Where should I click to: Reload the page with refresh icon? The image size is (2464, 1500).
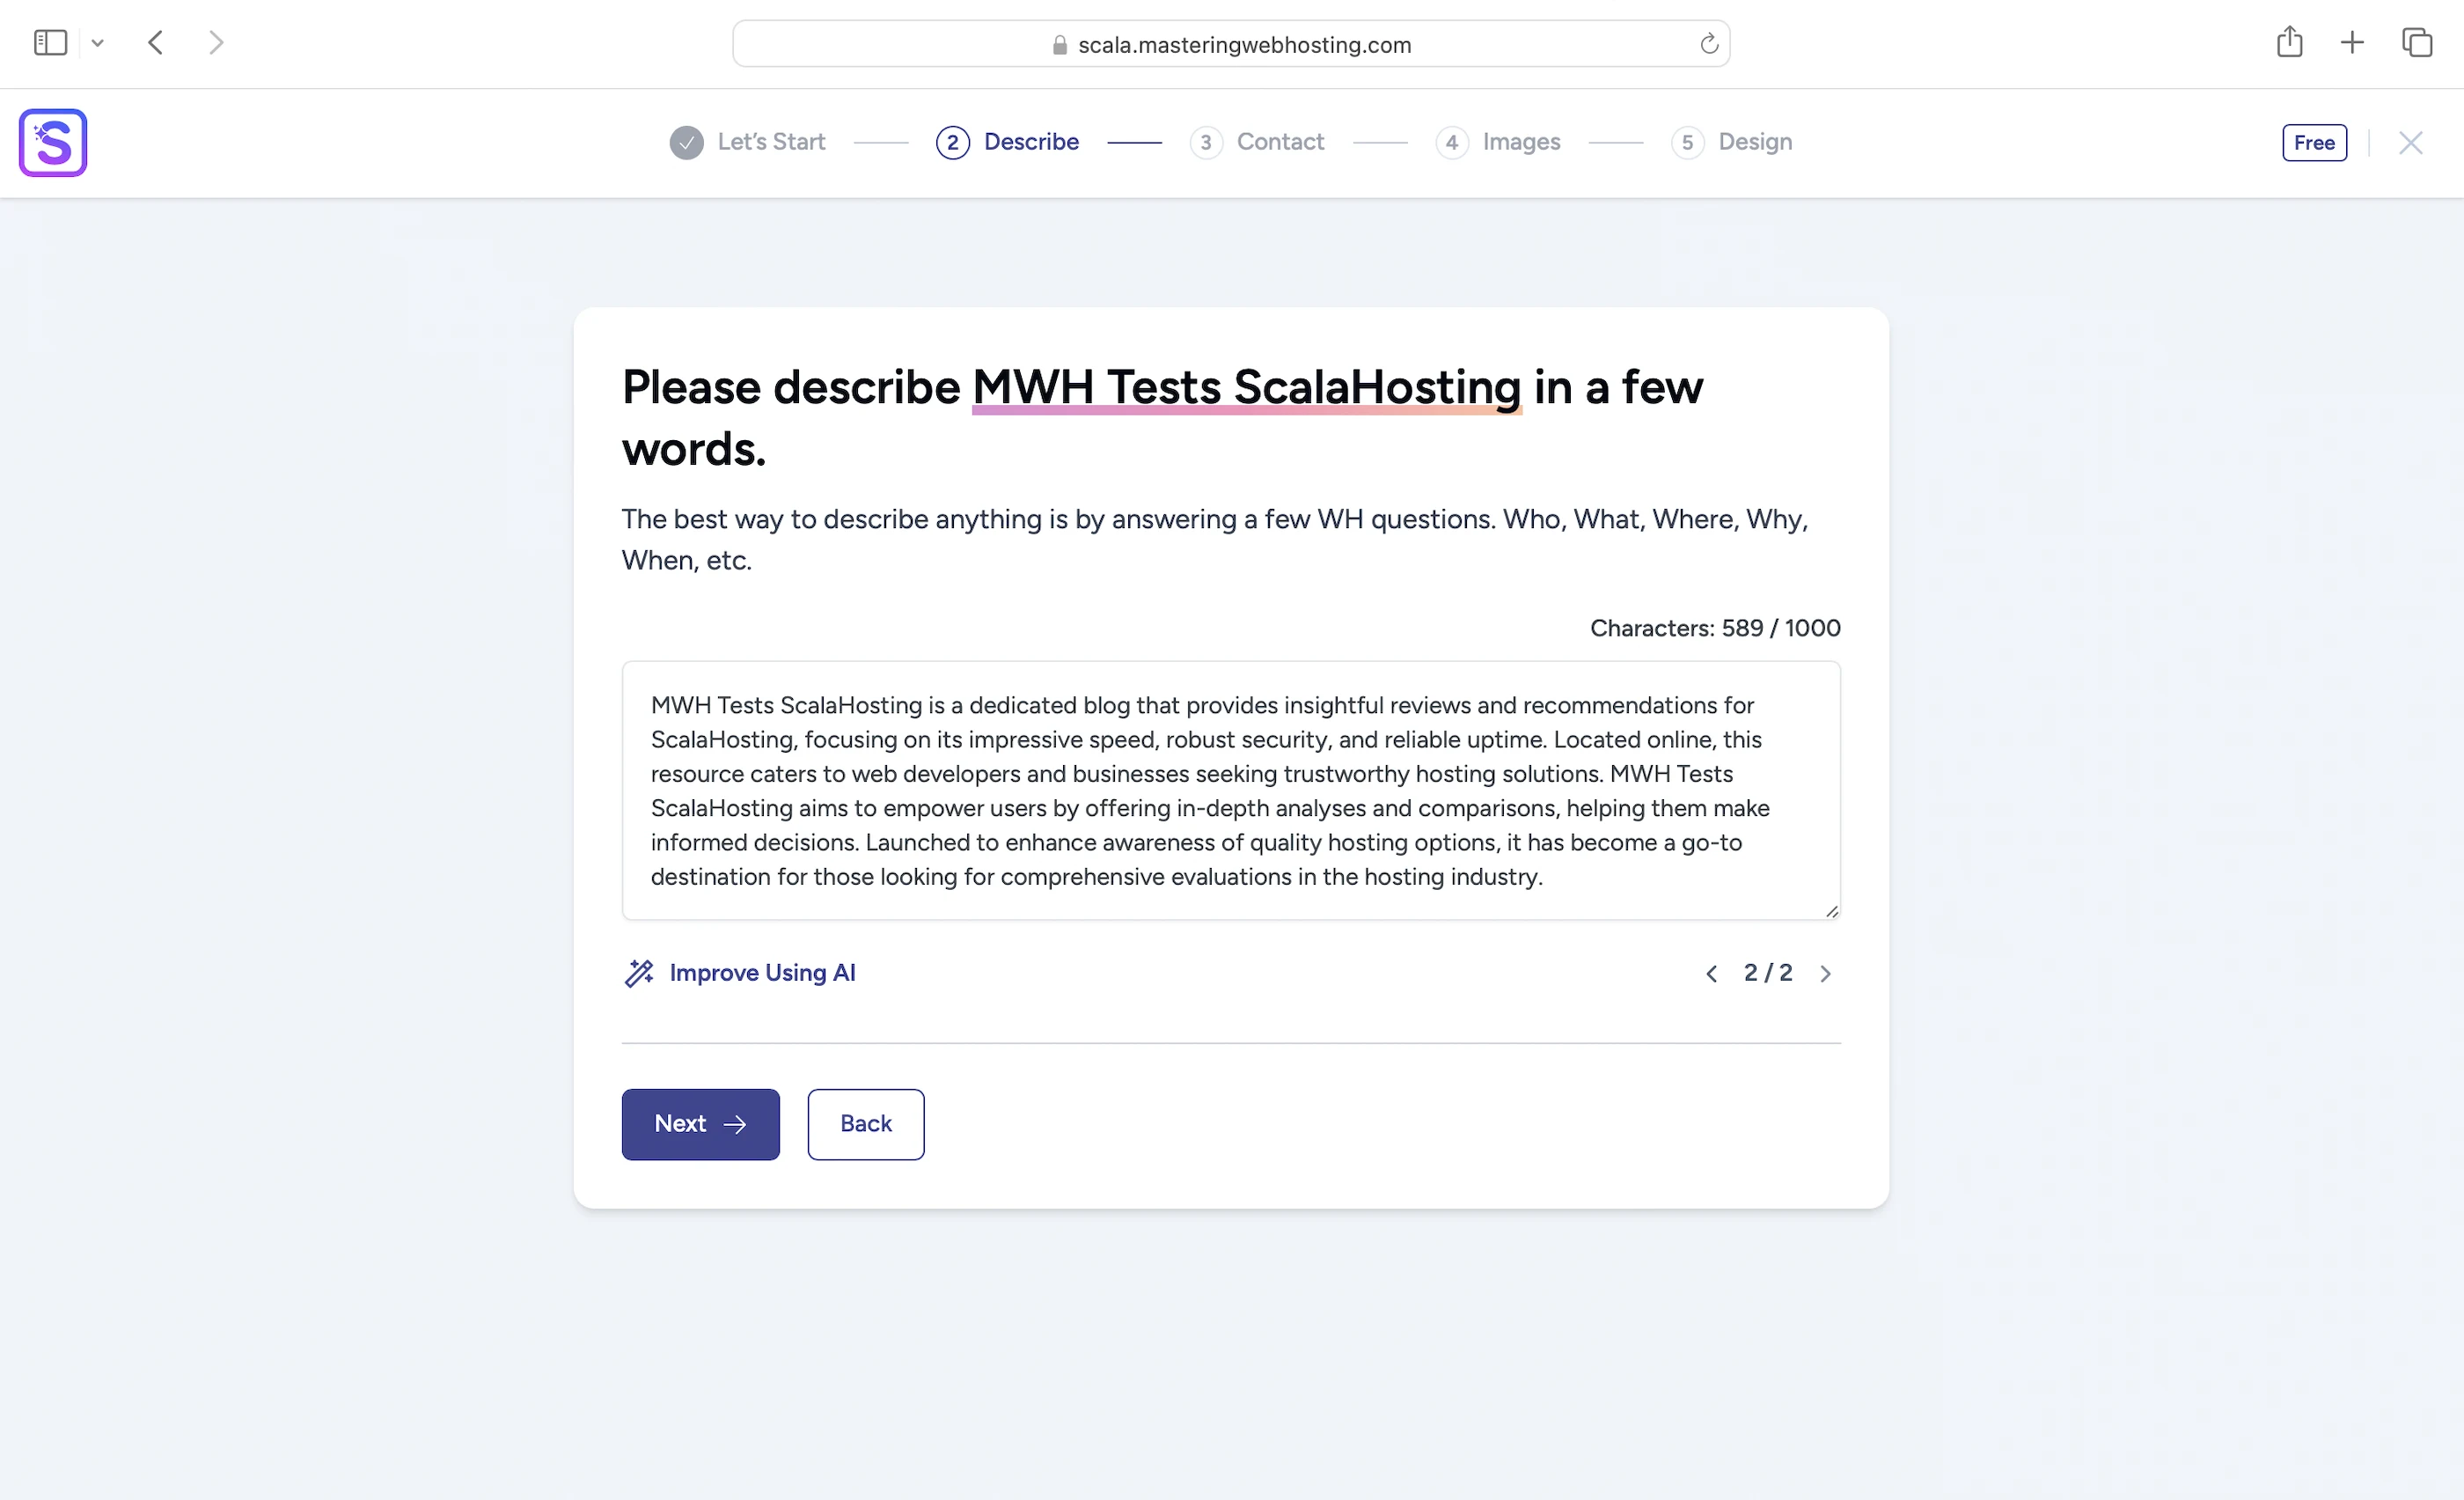1709,44
